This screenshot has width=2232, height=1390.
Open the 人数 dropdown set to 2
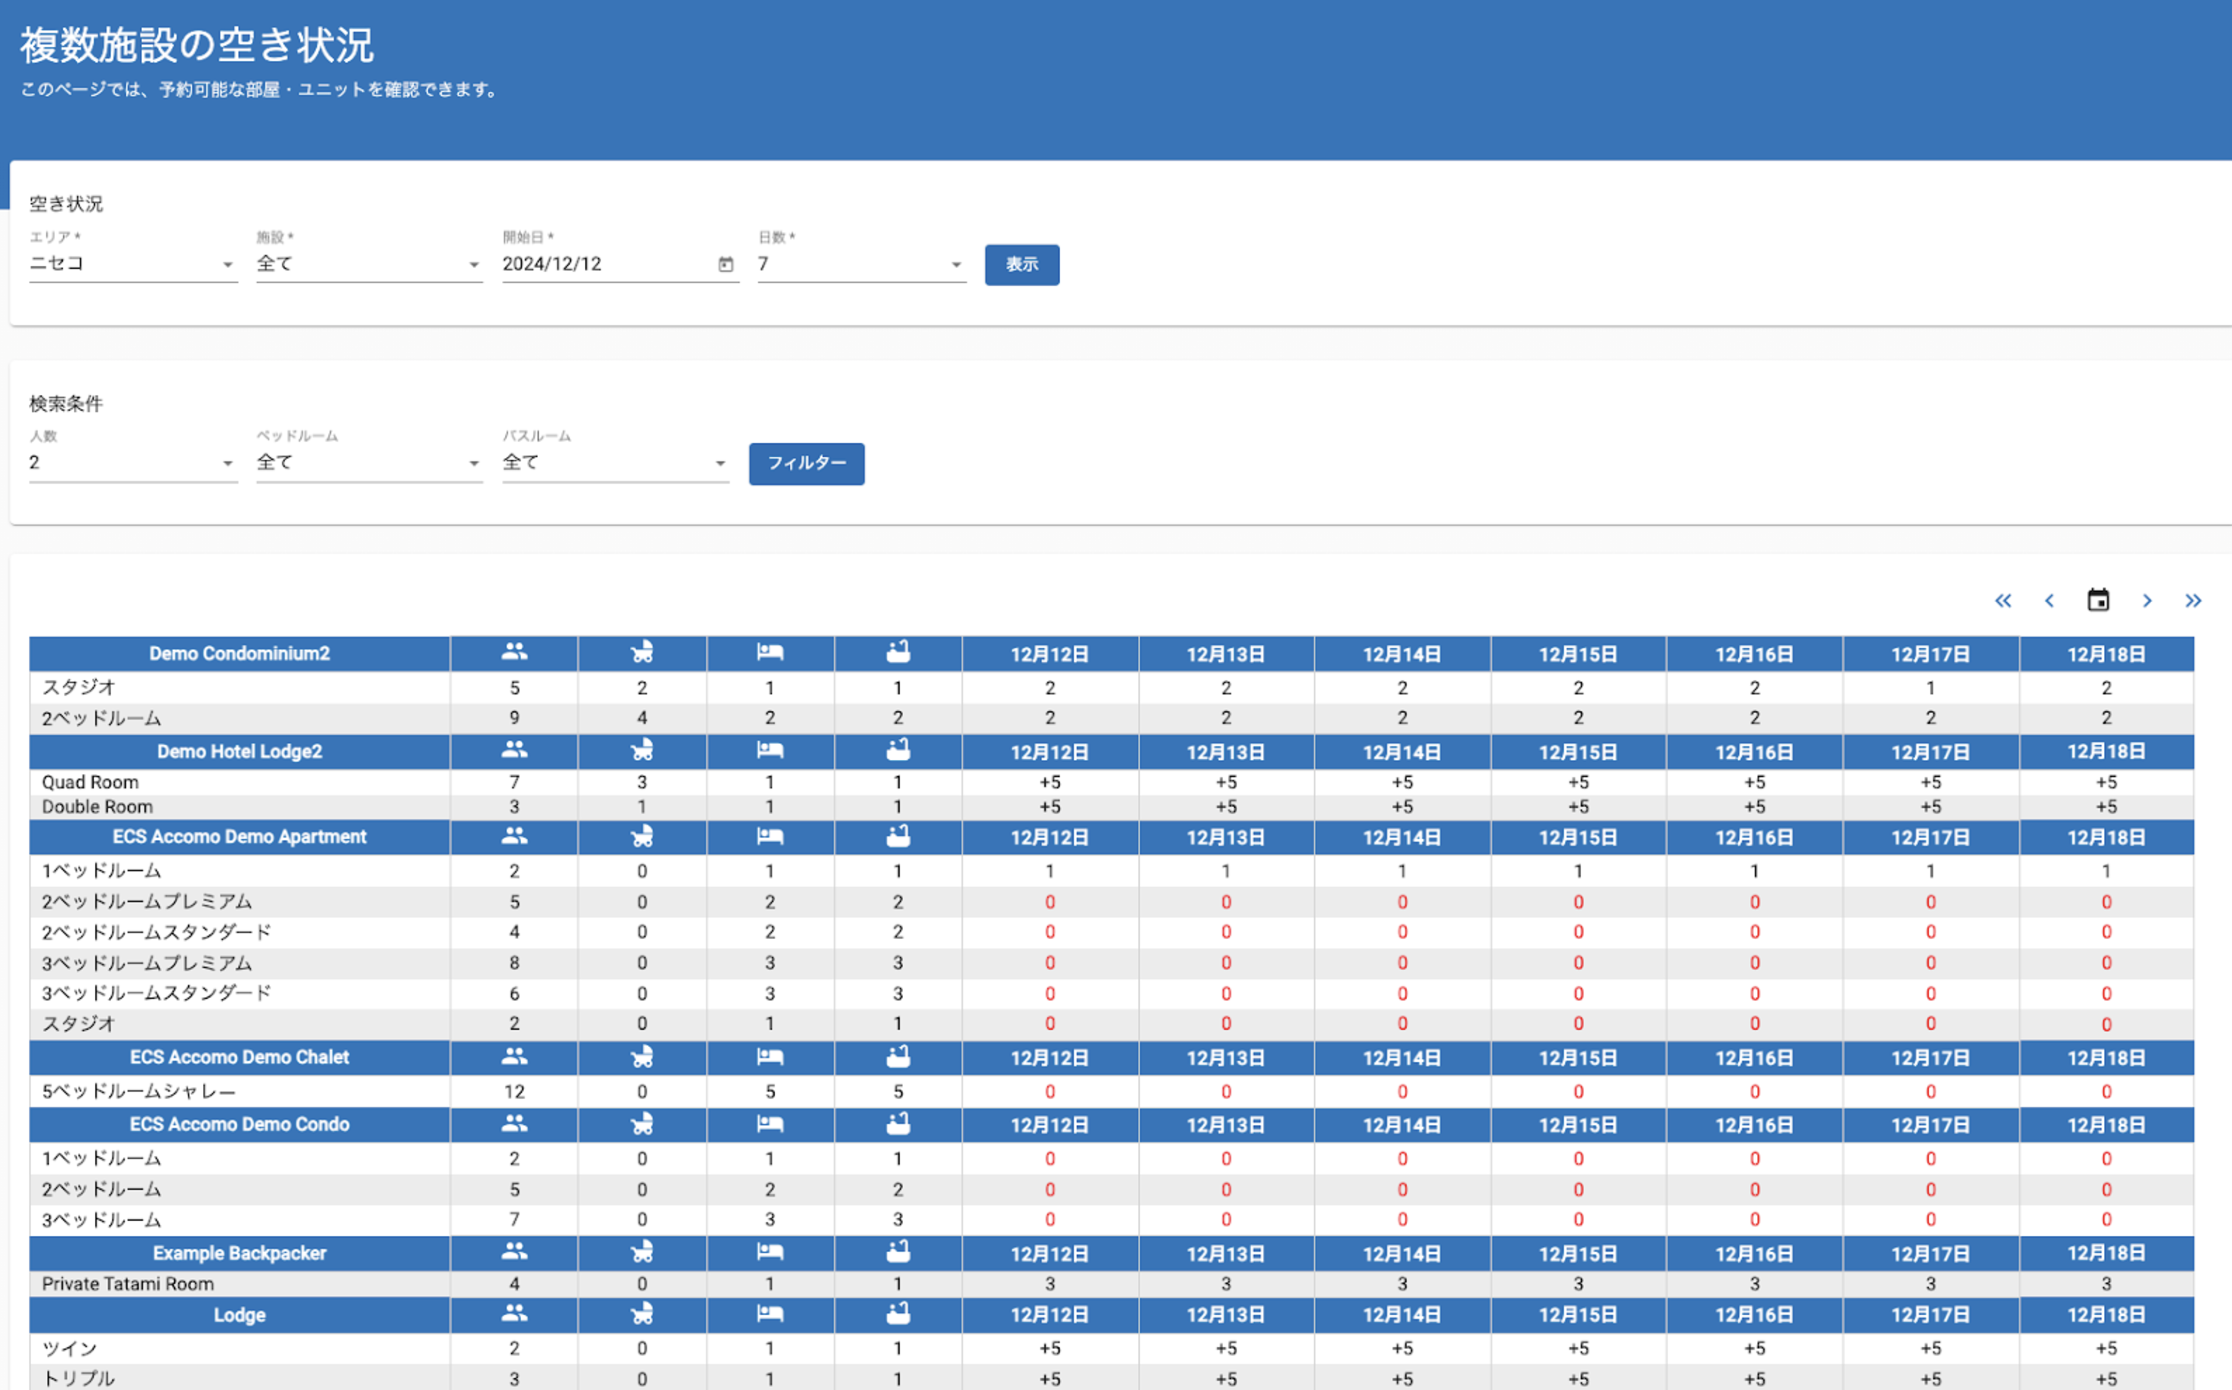pyautogui.click(x=132, y=463)
